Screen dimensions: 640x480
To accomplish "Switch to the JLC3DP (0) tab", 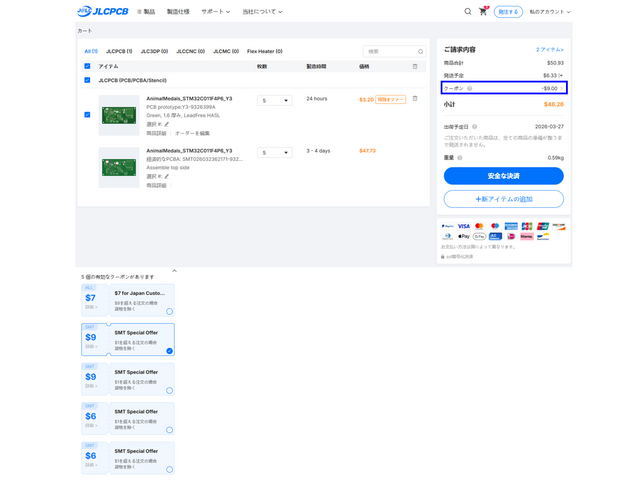I will (x=154, y=51).
